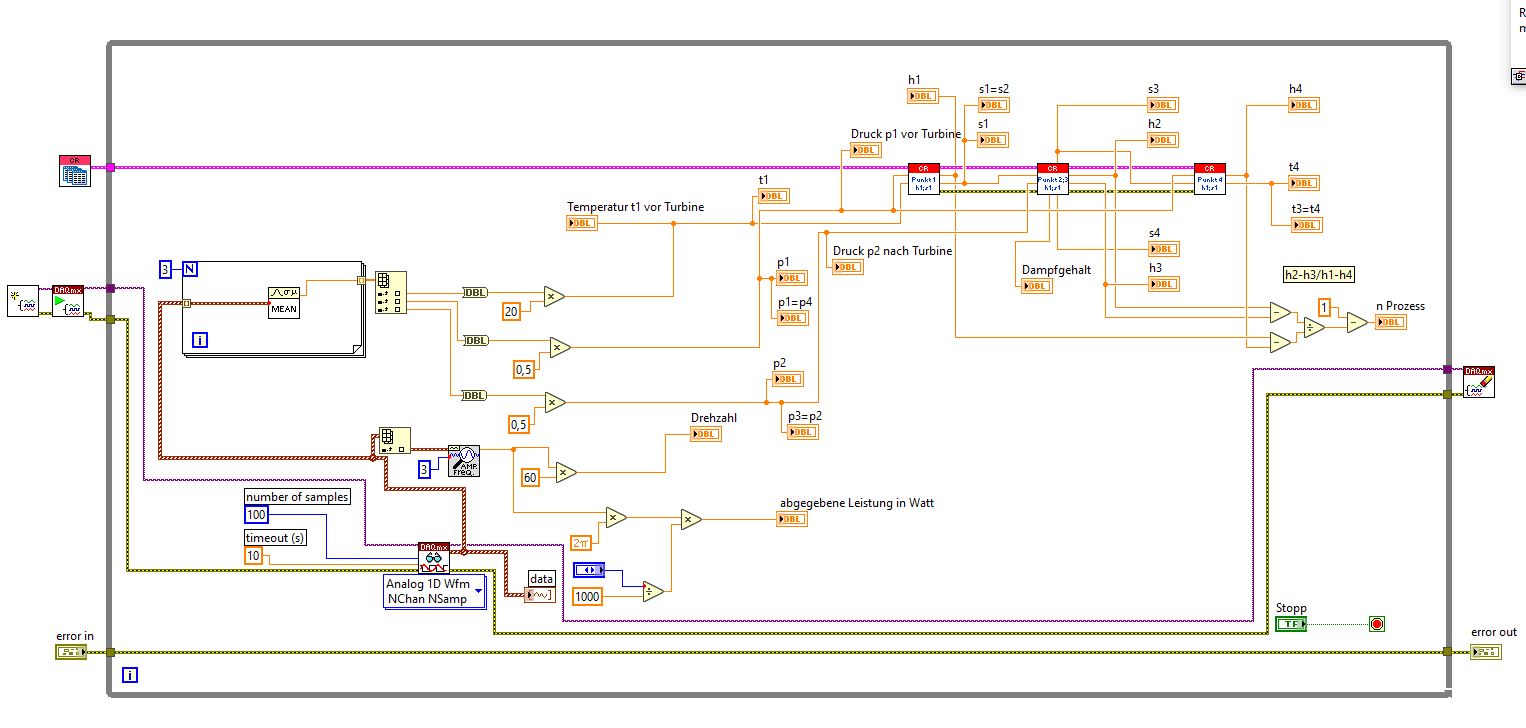This screenshot has width=1526, height=728.
Task: Click the h4 indicator terminal
Action: point(1304,105)
